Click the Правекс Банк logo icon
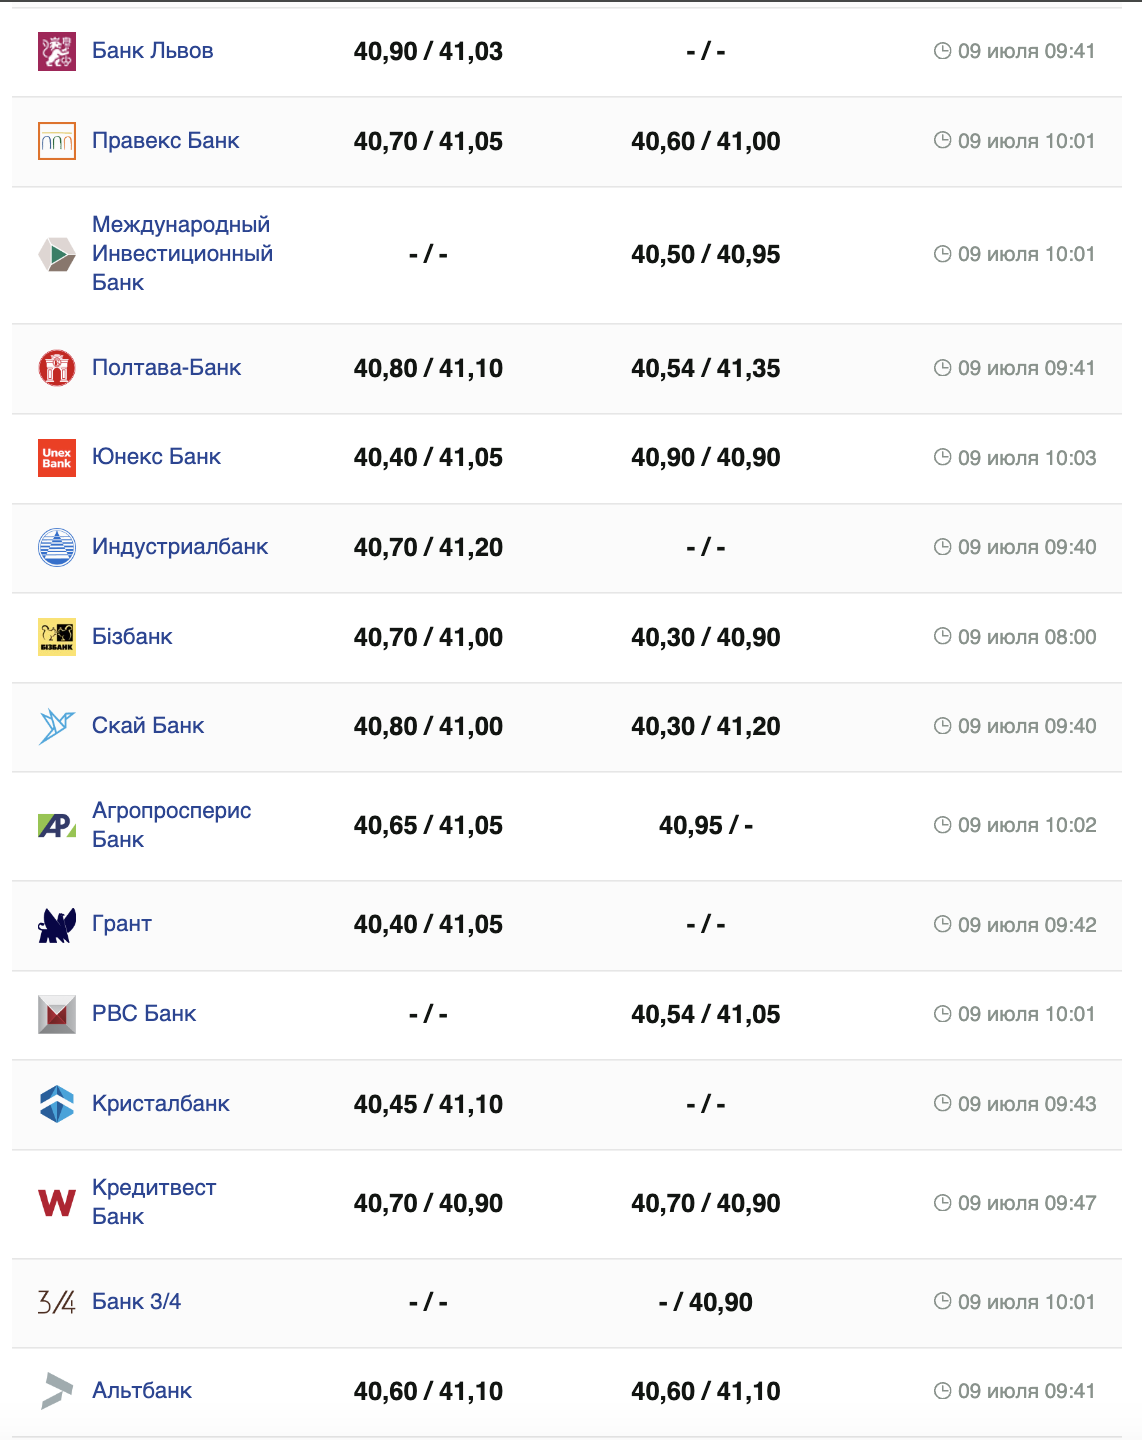 [x=57, y=141]
